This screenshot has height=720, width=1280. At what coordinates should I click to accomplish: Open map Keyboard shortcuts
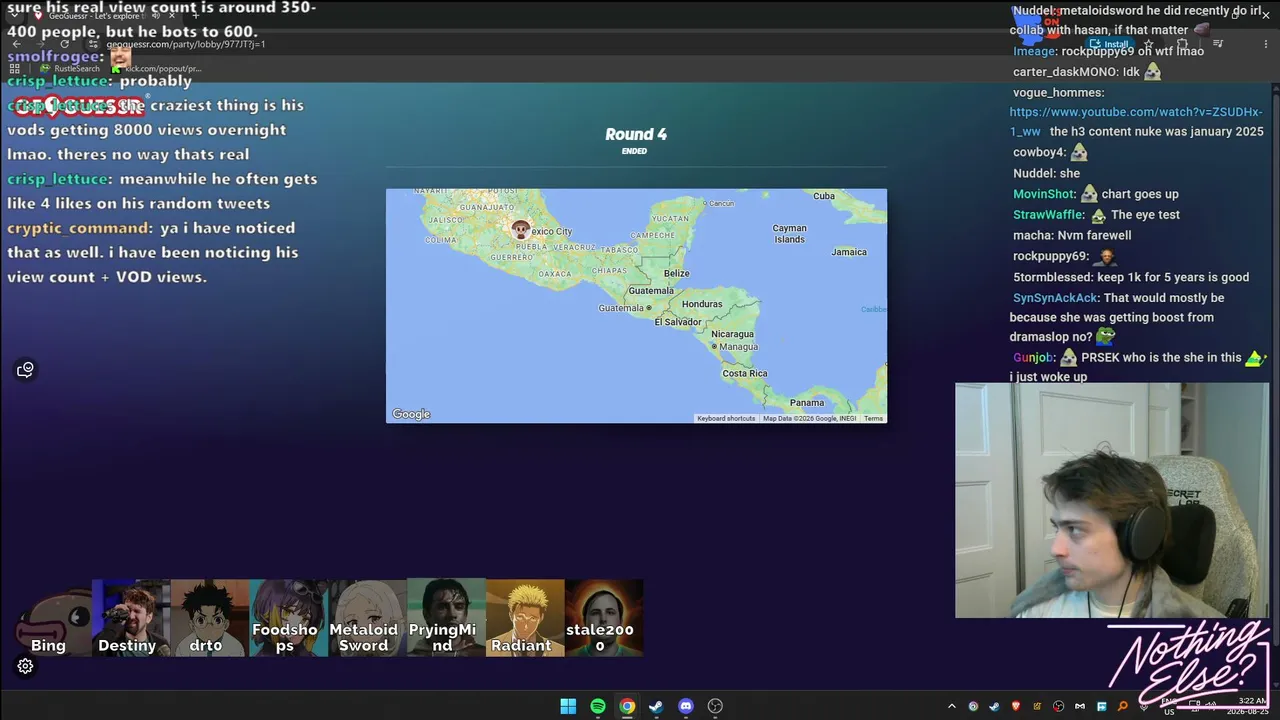pos(726,418)
